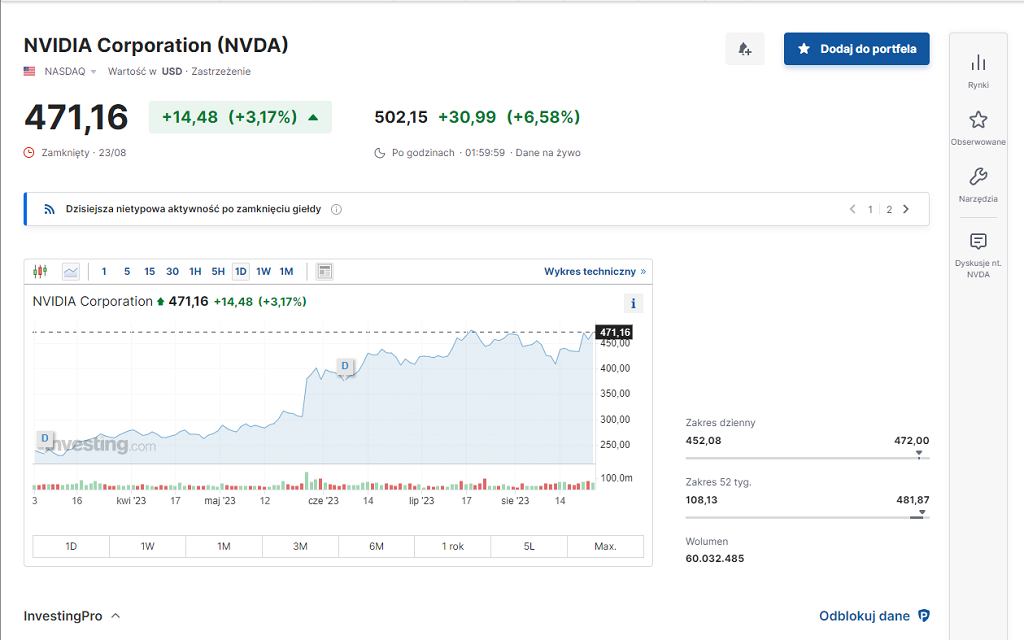Open the Obserwowane star icon
Screen dimensions: 1024x640
click(x=978, y=120)
